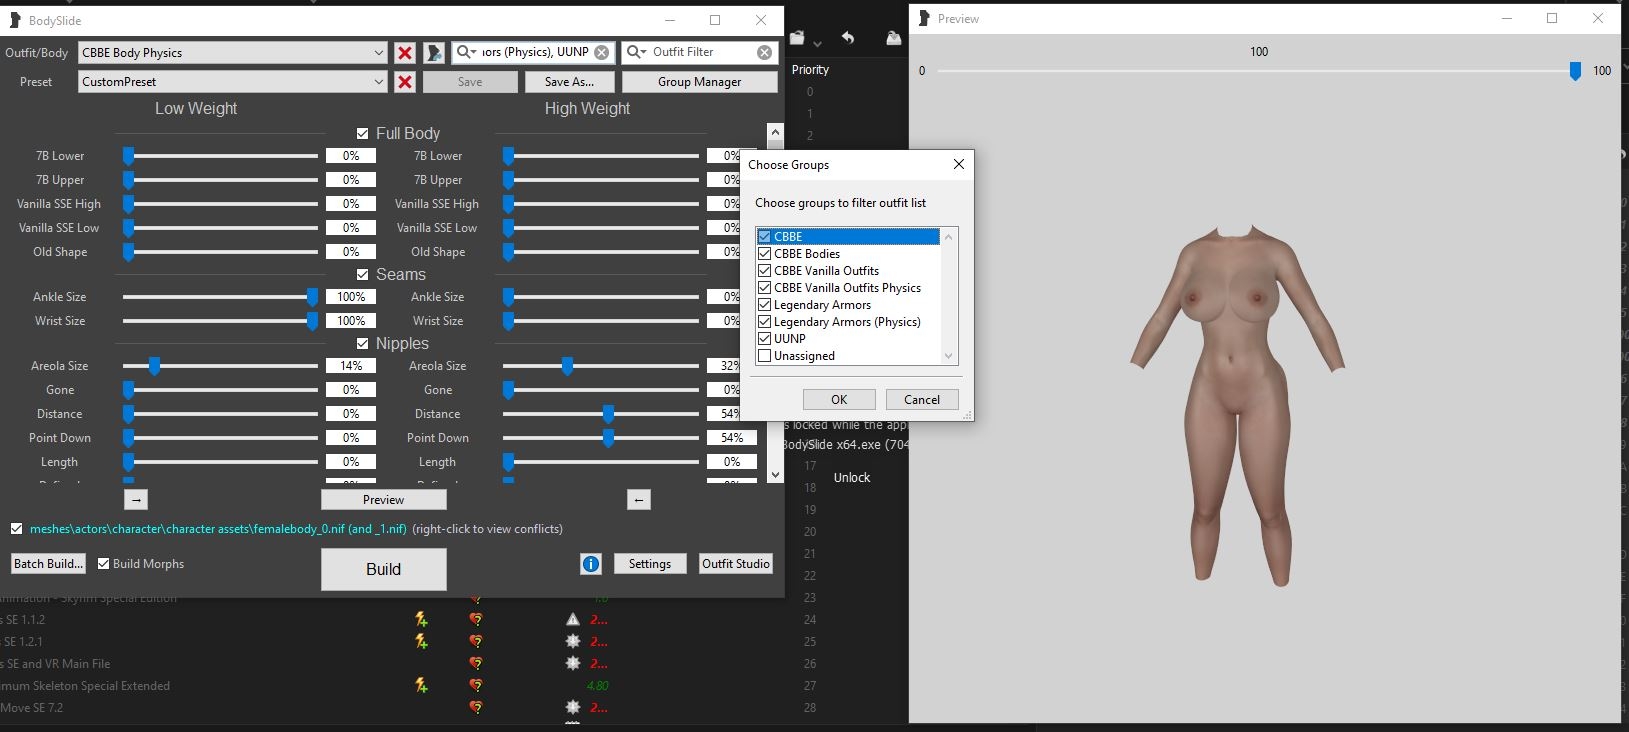Click the right arrow copy-to-high-weight button
This screenshot has height=732, width=1629.
pos(137,500)
